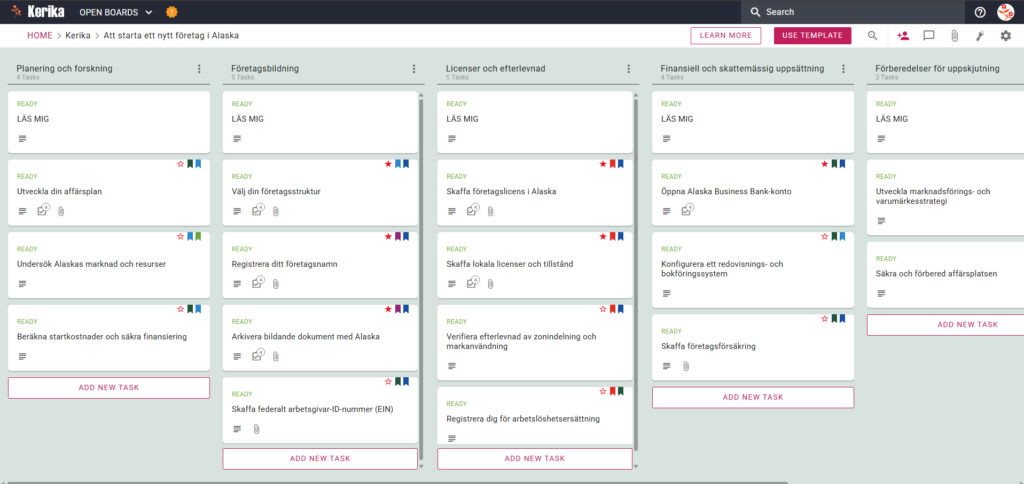Open the help question mark icon
Screen dimensions: 1024x484
(980, 12)
